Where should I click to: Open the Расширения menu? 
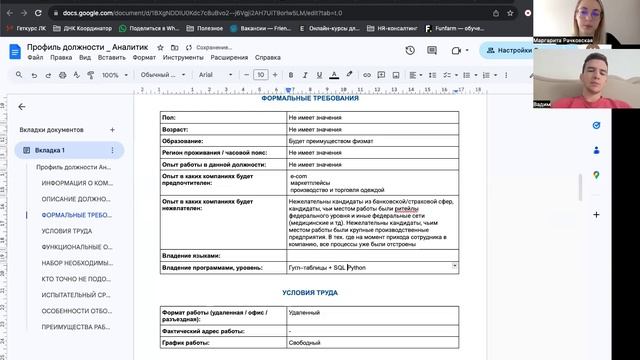pyautogui.click(x=229, y=58)
